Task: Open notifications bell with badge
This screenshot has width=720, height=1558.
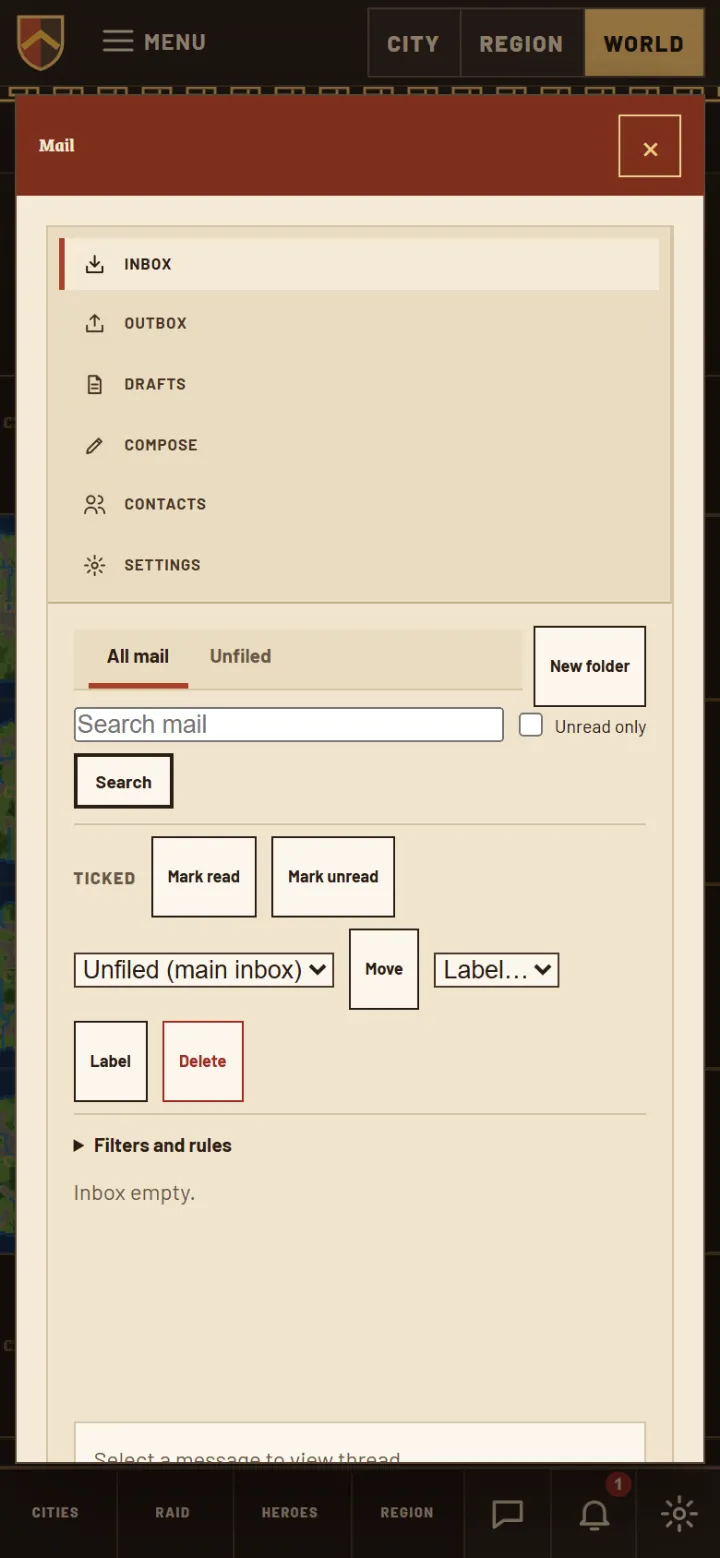Action: 595,1514
